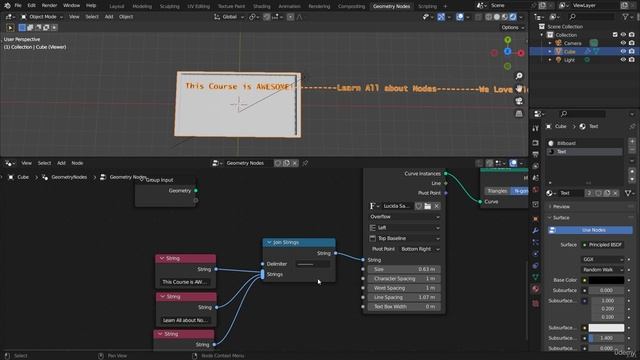640x360 pixels.
Task: Open the Random Walk subsurface dropdown
Action: point(602,270)
